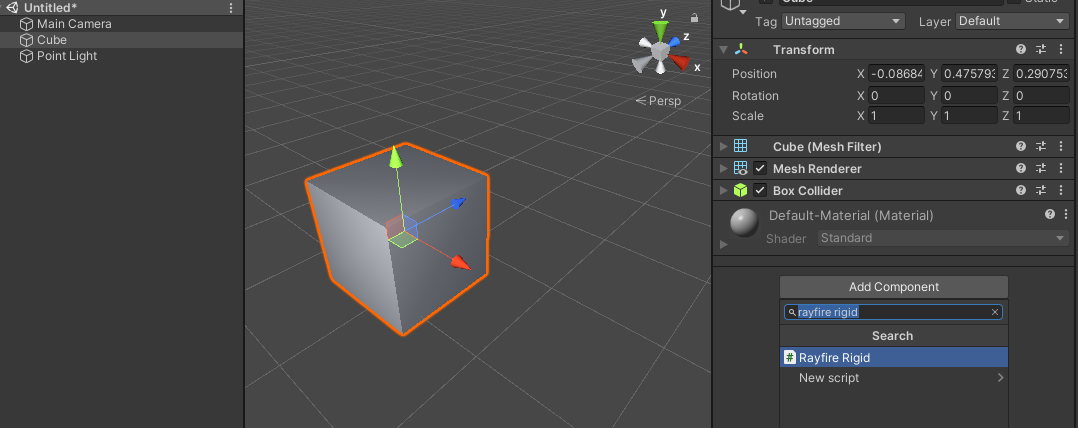Collapse the Transform component
This screenshot has width=1078, height=428.
click(723, 49)
